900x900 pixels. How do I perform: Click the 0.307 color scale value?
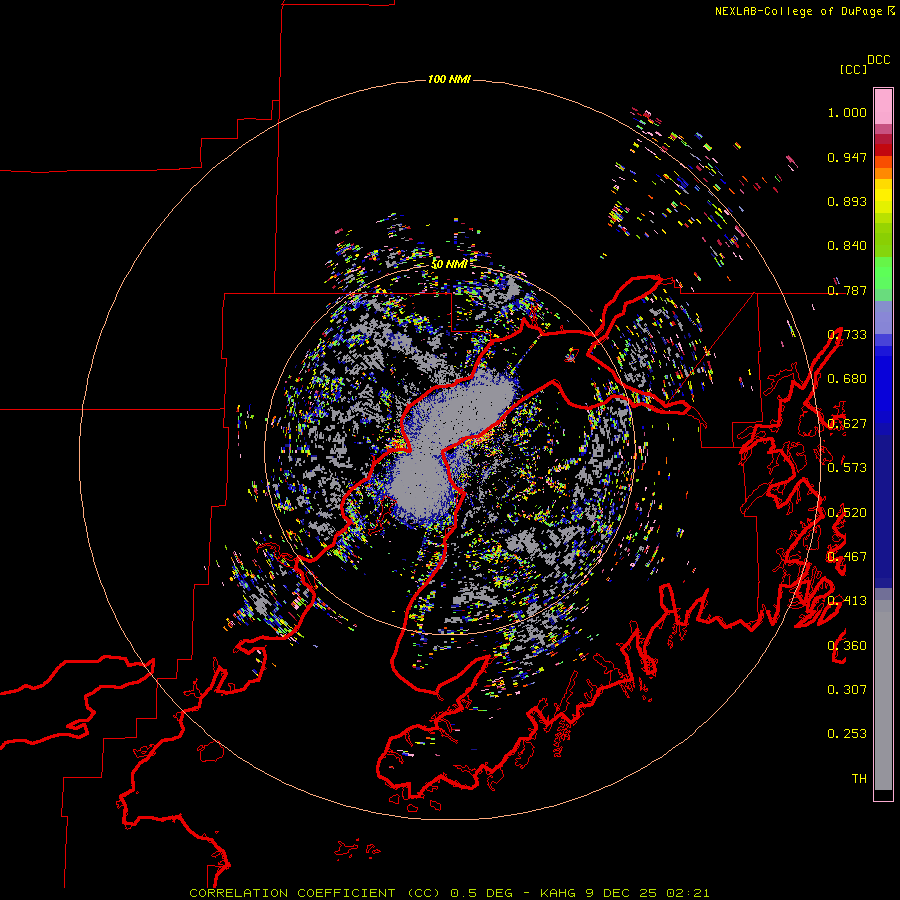click(x=847, y=690)
